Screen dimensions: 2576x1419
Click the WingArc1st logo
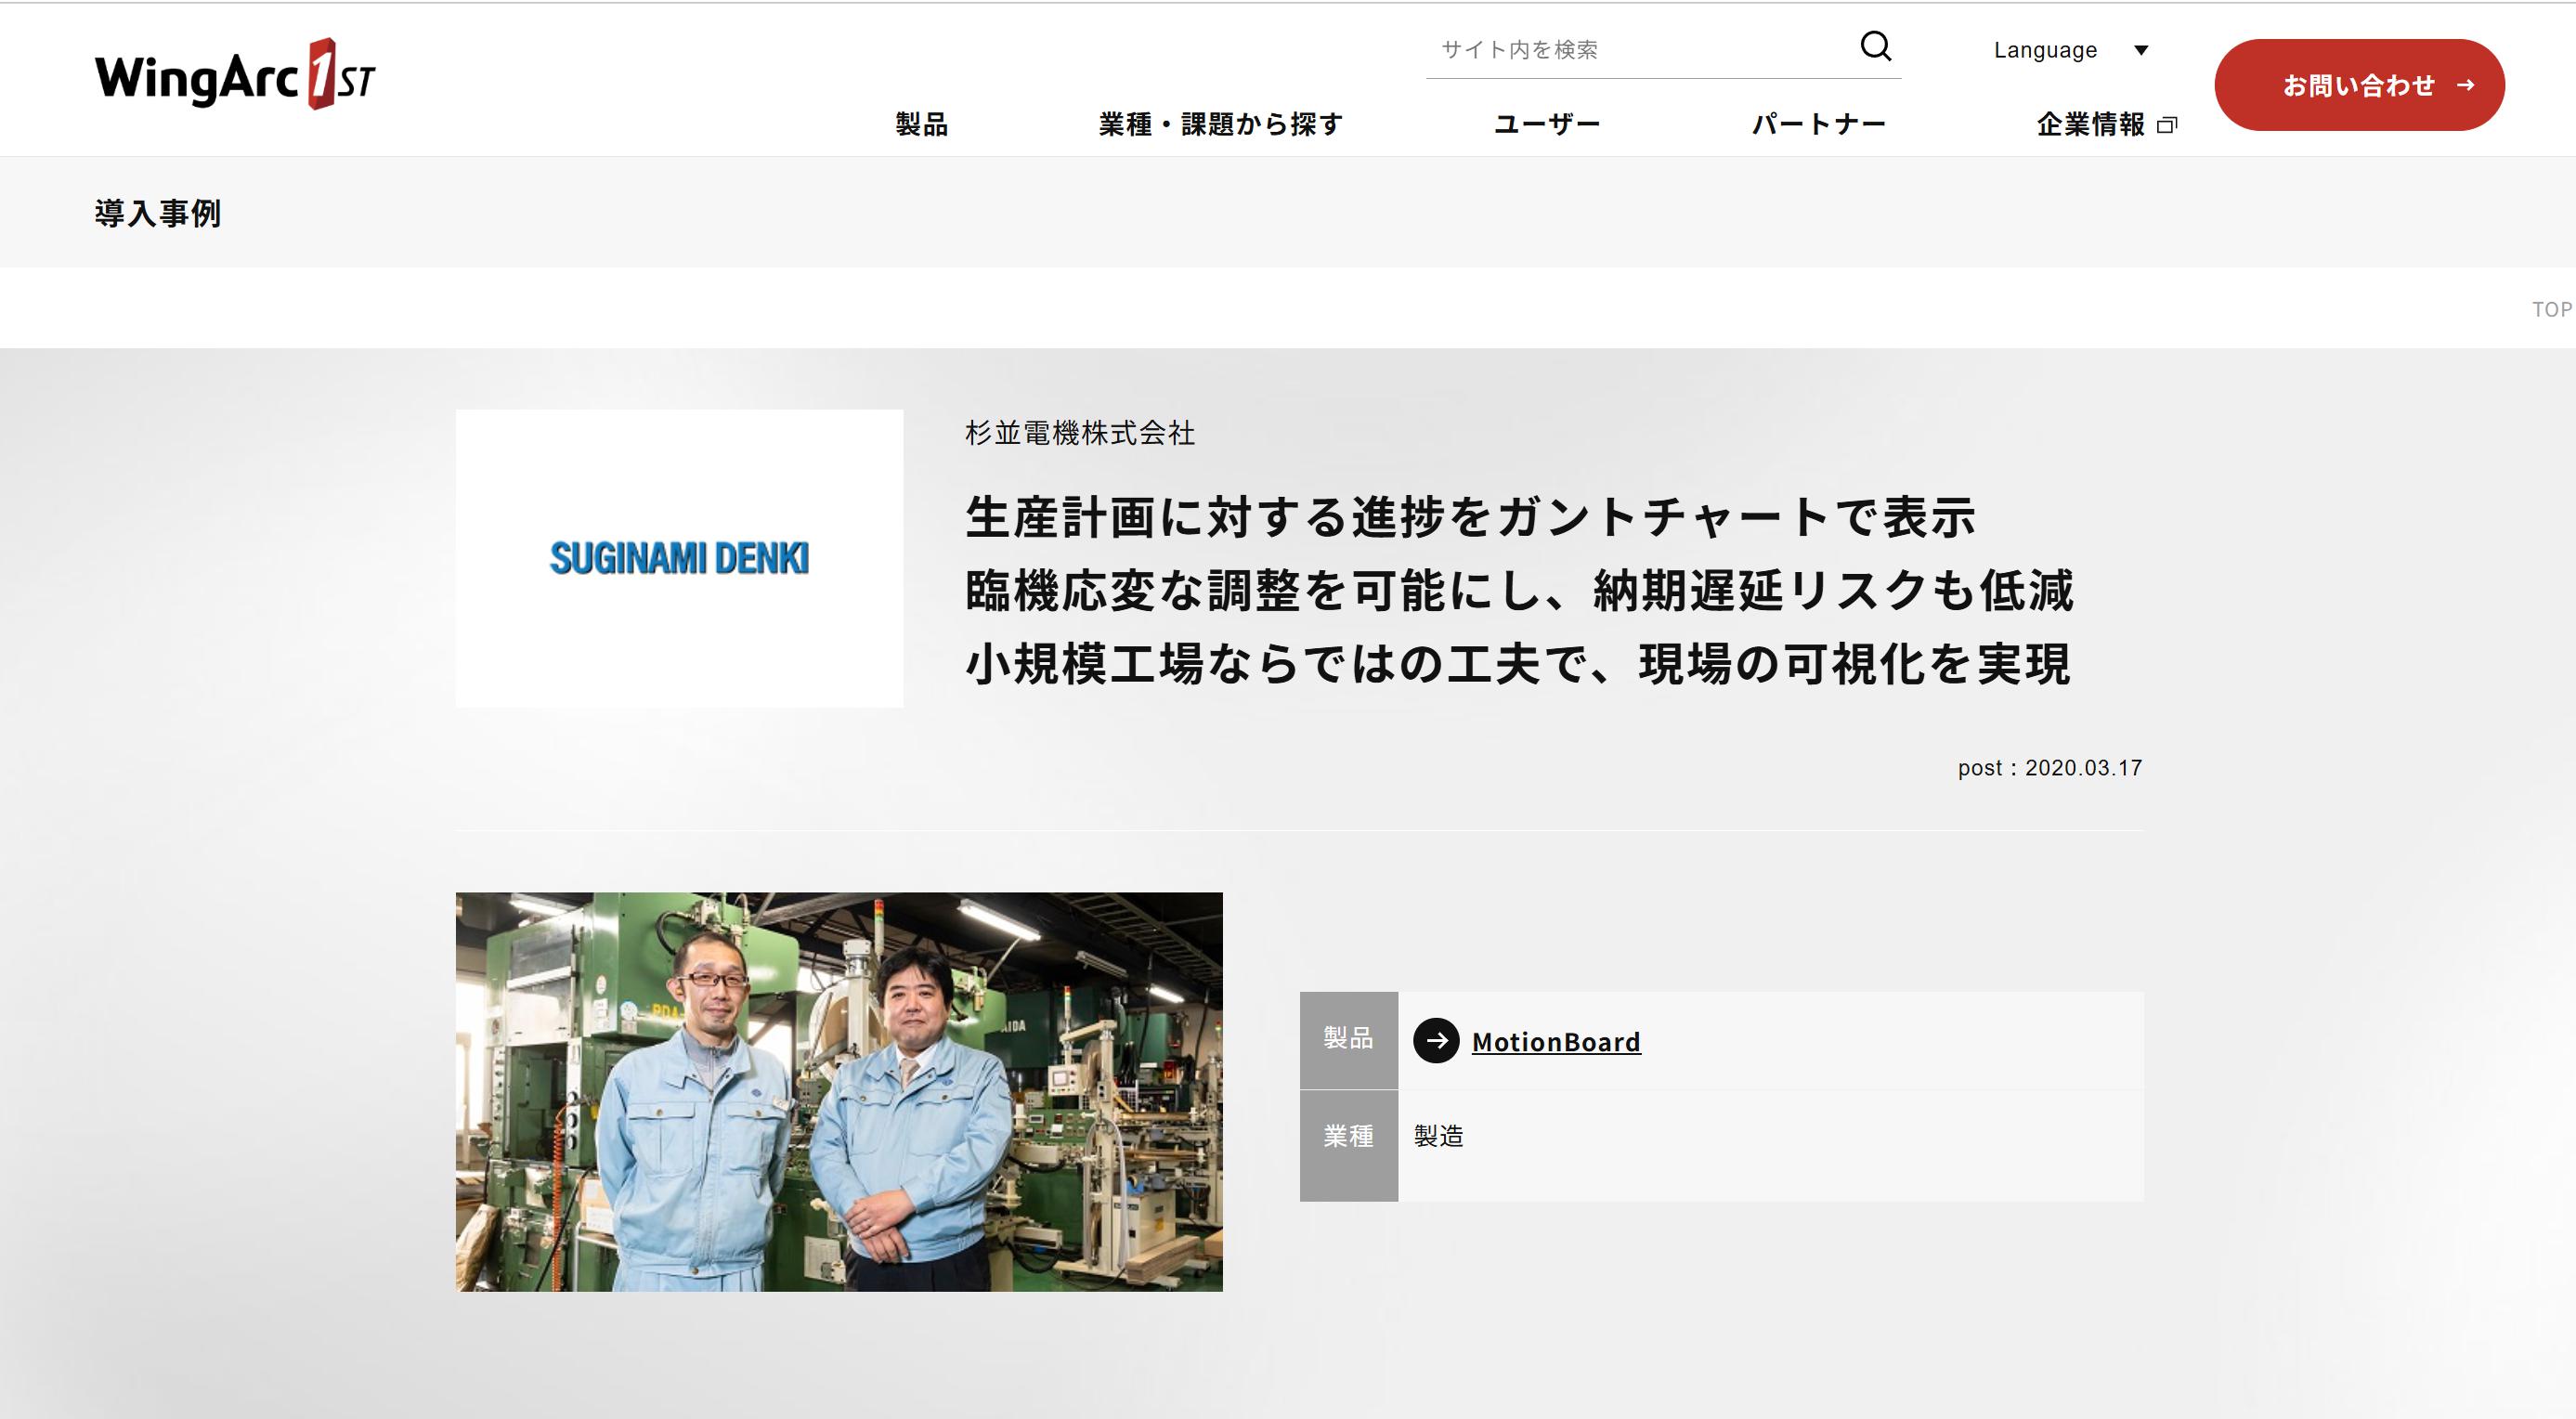point(235,75)
